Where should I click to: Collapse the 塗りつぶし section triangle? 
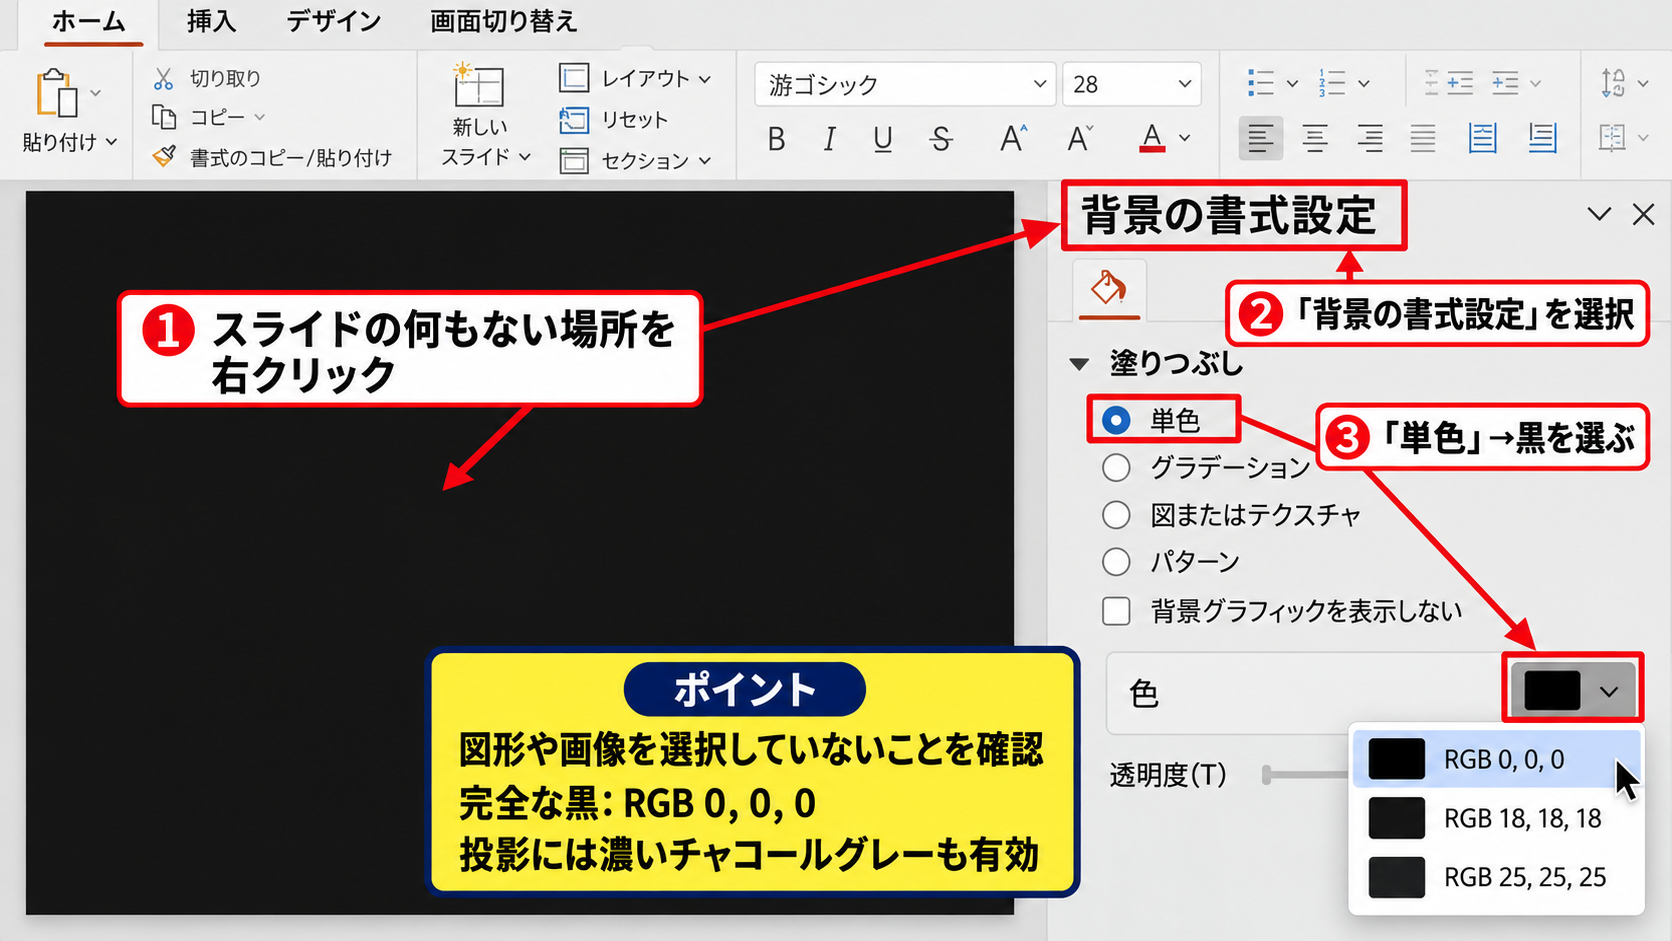coord(1079,364)
